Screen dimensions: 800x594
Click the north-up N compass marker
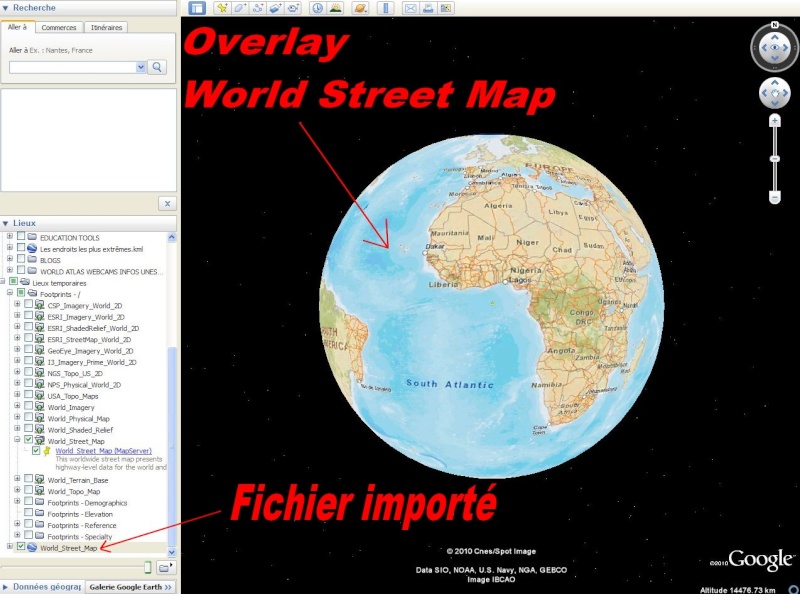pos(774,24)
